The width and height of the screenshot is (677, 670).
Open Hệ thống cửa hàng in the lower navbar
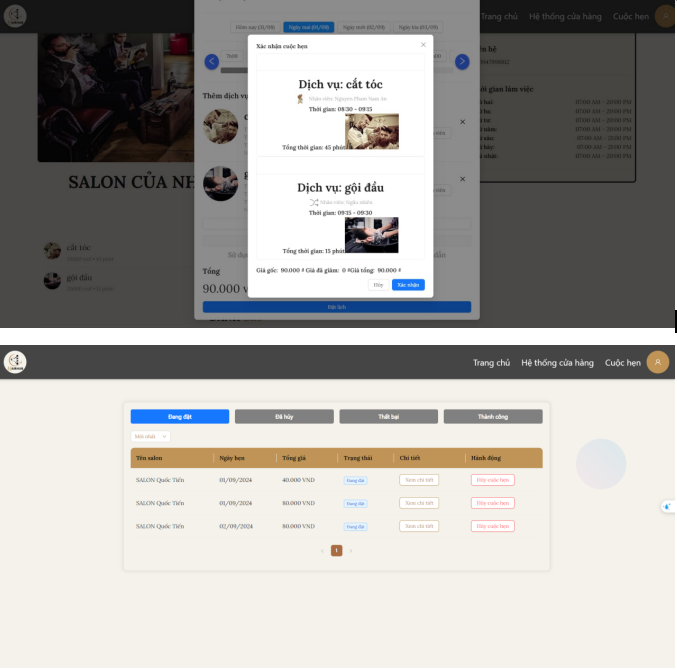(557, 363)
